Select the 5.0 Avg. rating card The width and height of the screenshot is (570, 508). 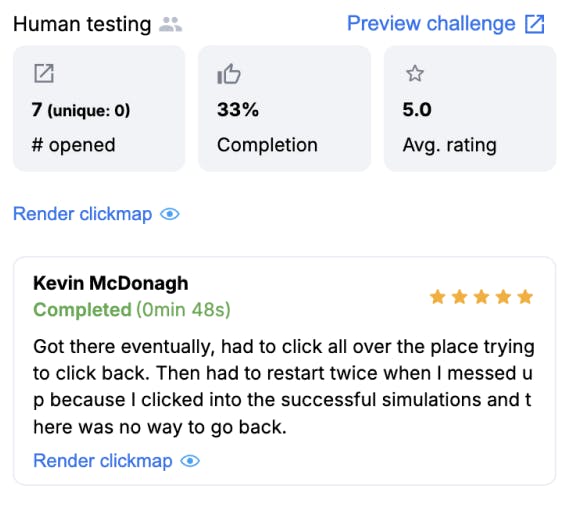(470, 108)
